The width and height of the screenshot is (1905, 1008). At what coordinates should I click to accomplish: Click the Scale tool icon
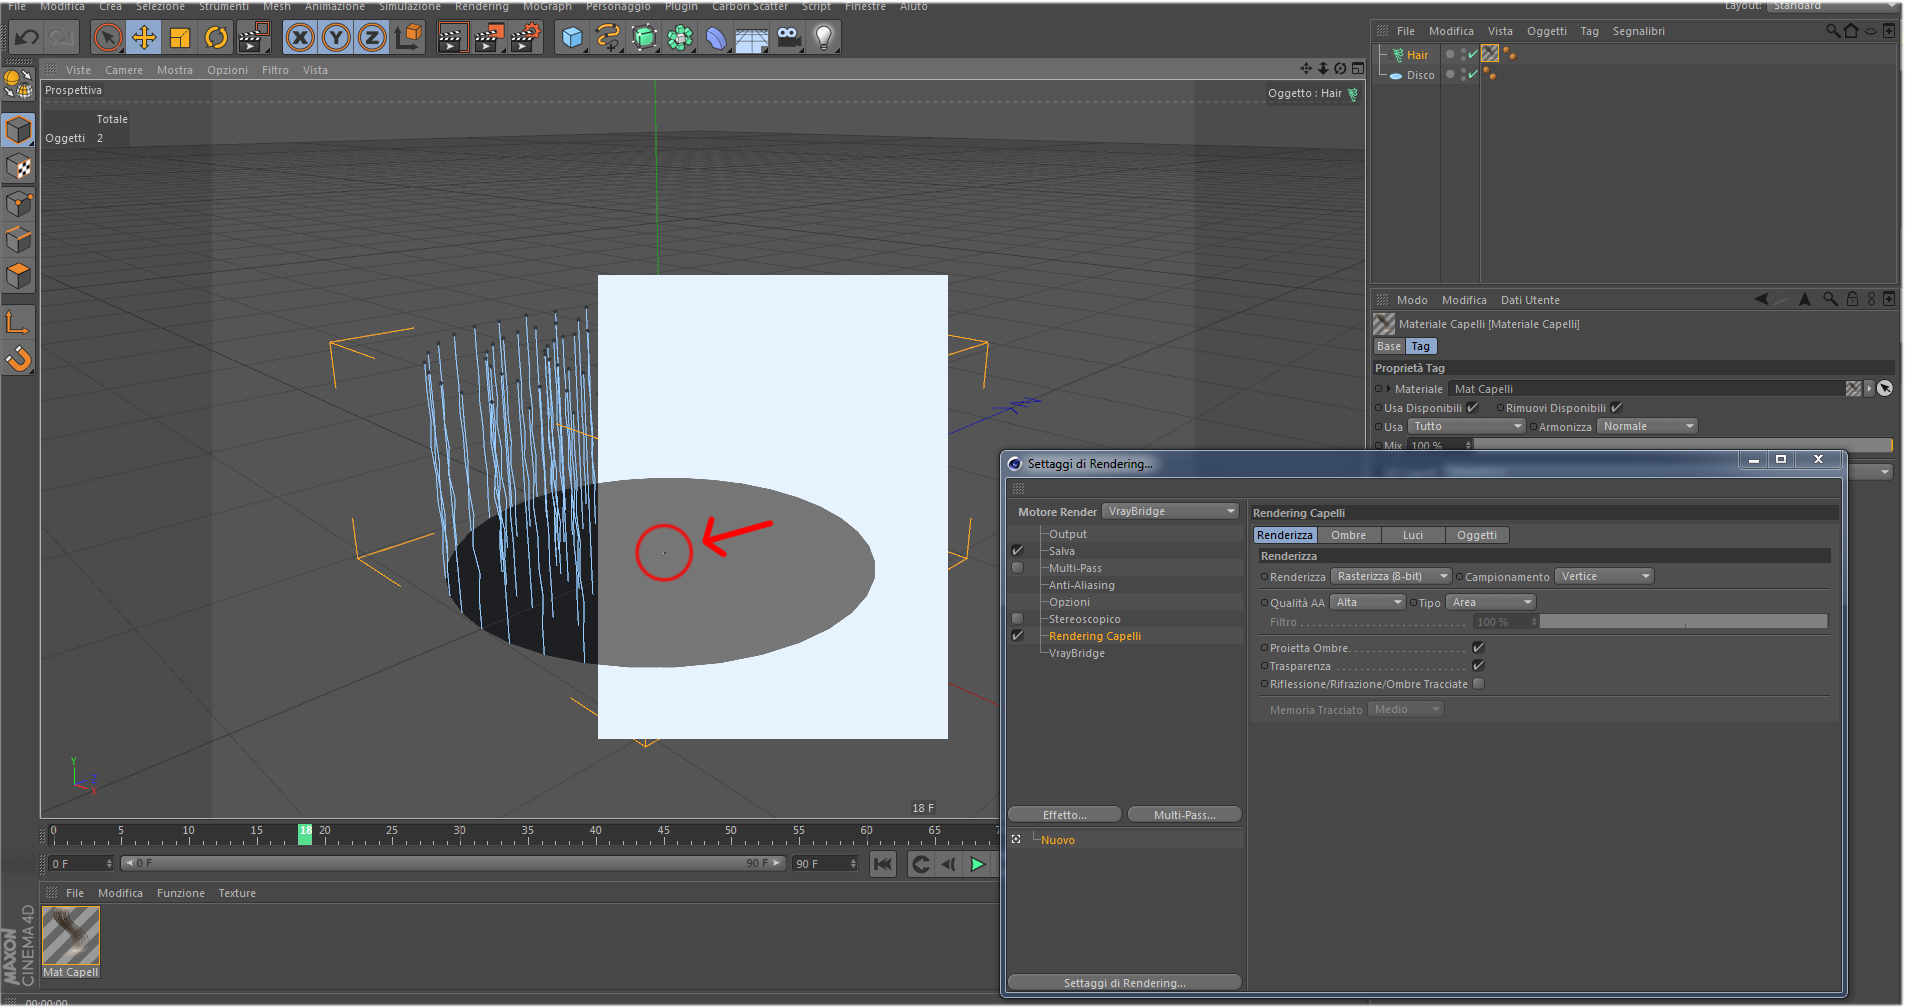pos(180,38)
